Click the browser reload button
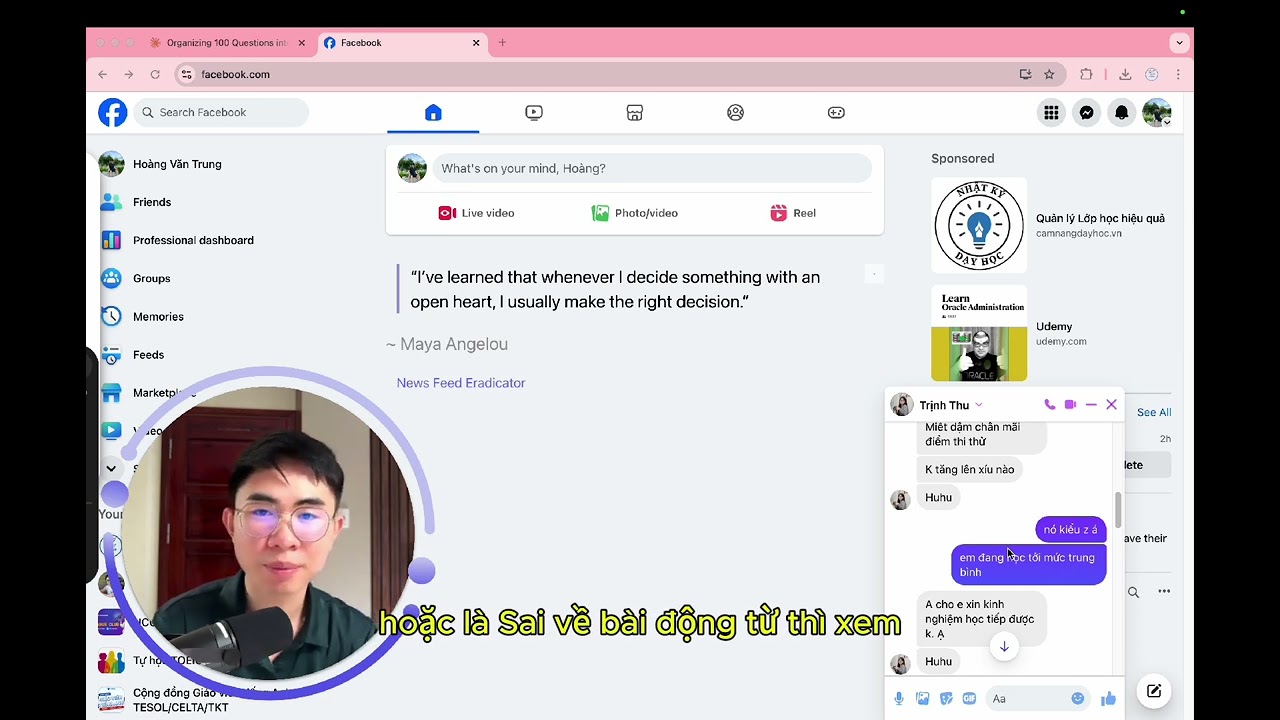Image resolution: width=1280 pixels, height=720 pixels. (x=155, y=74)
